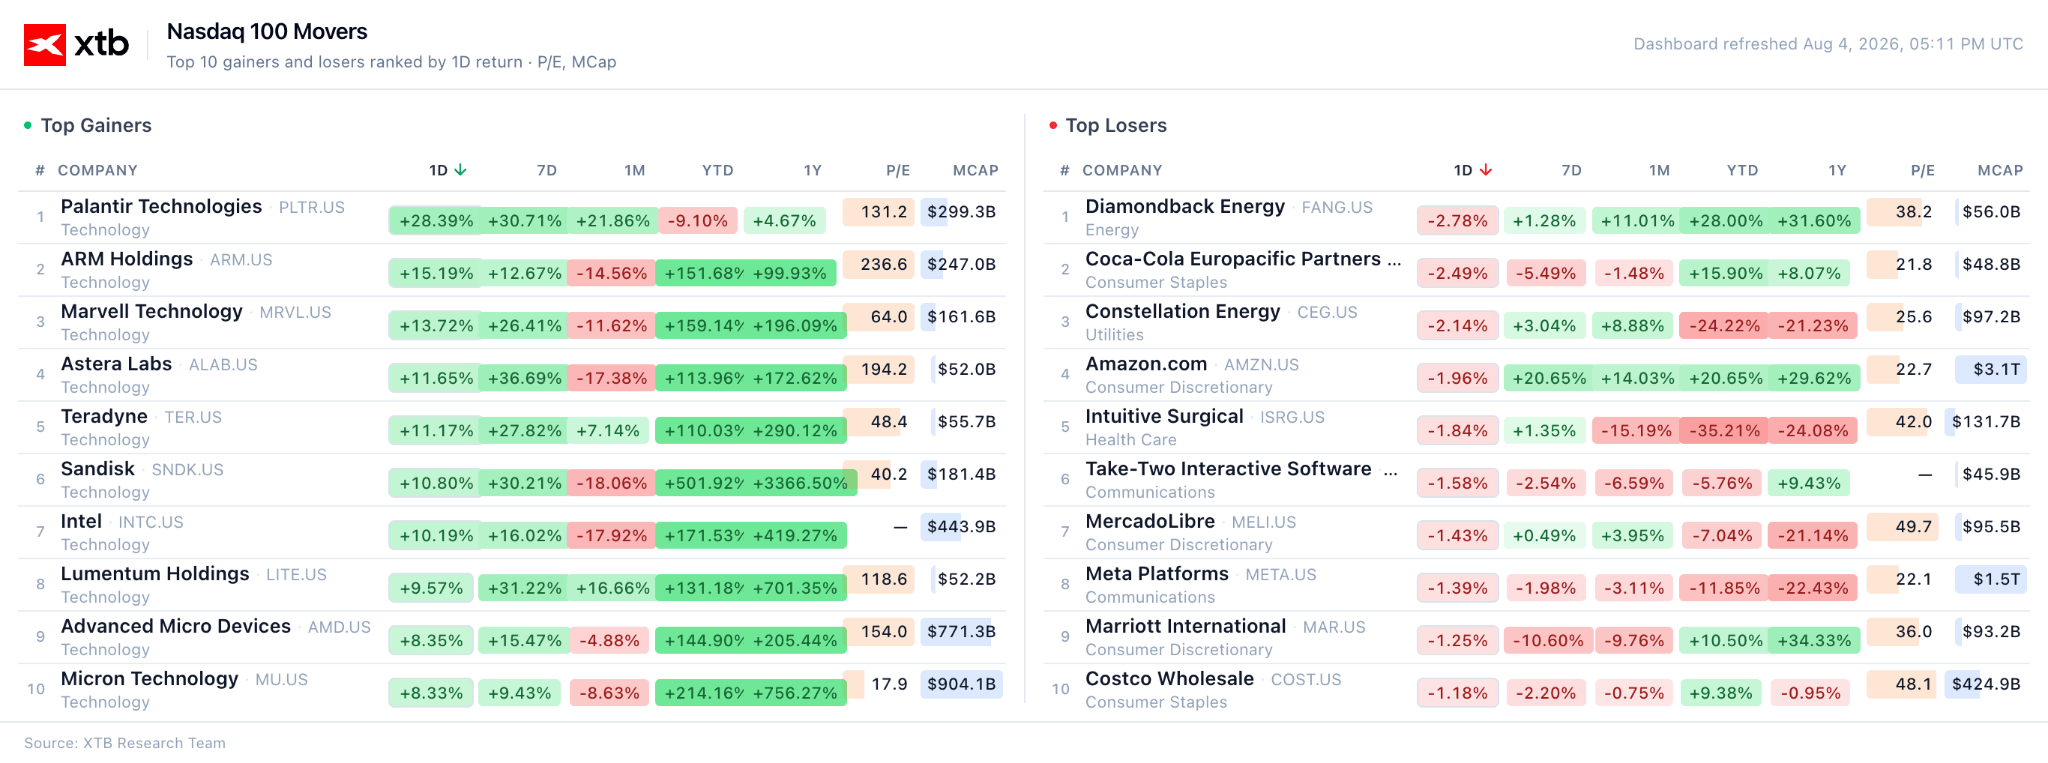Sort Top Losers by YTD column

coord(1743,170)
